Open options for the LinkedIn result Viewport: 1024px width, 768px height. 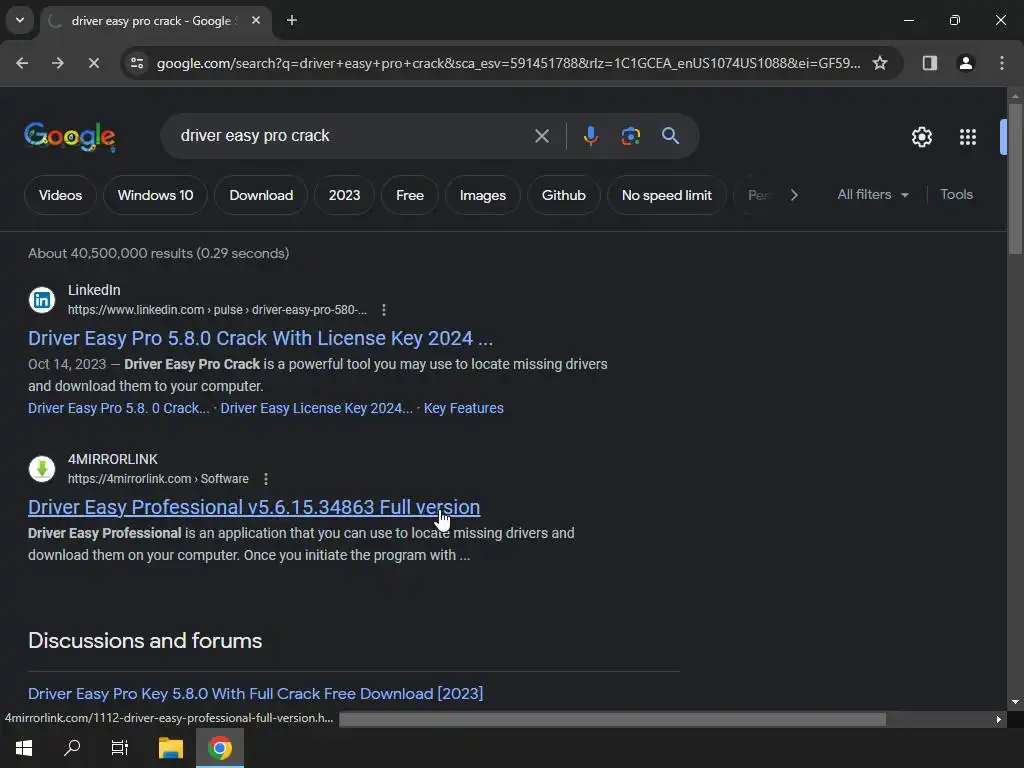click(x=383, y=310)
